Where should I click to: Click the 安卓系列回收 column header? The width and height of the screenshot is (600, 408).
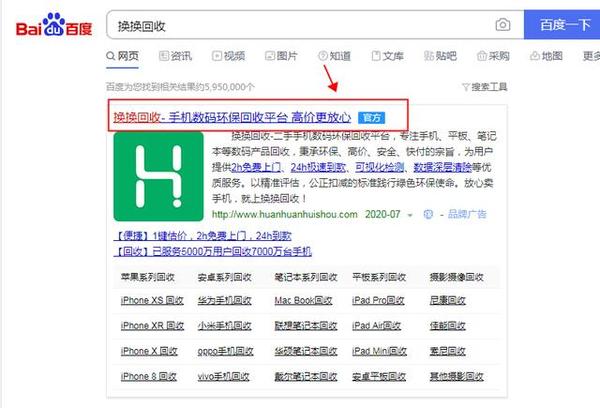pyautogui.click(x=225, y=277)
